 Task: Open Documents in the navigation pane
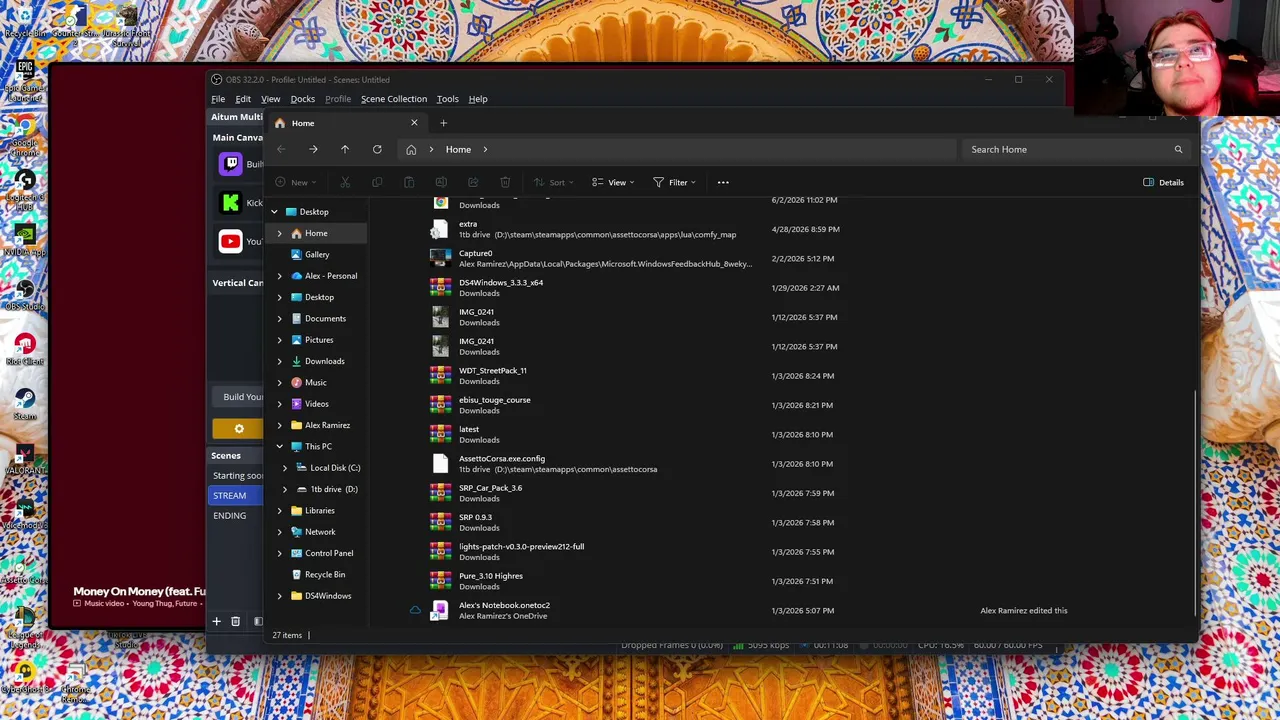[x=325, y=318]
